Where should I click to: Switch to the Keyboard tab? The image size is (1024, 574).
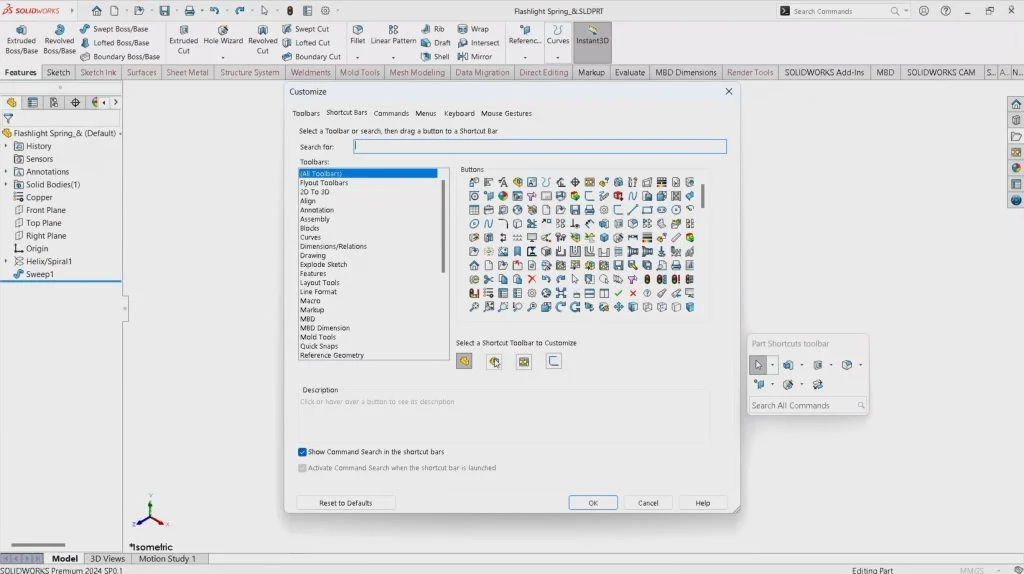[459, 113]
